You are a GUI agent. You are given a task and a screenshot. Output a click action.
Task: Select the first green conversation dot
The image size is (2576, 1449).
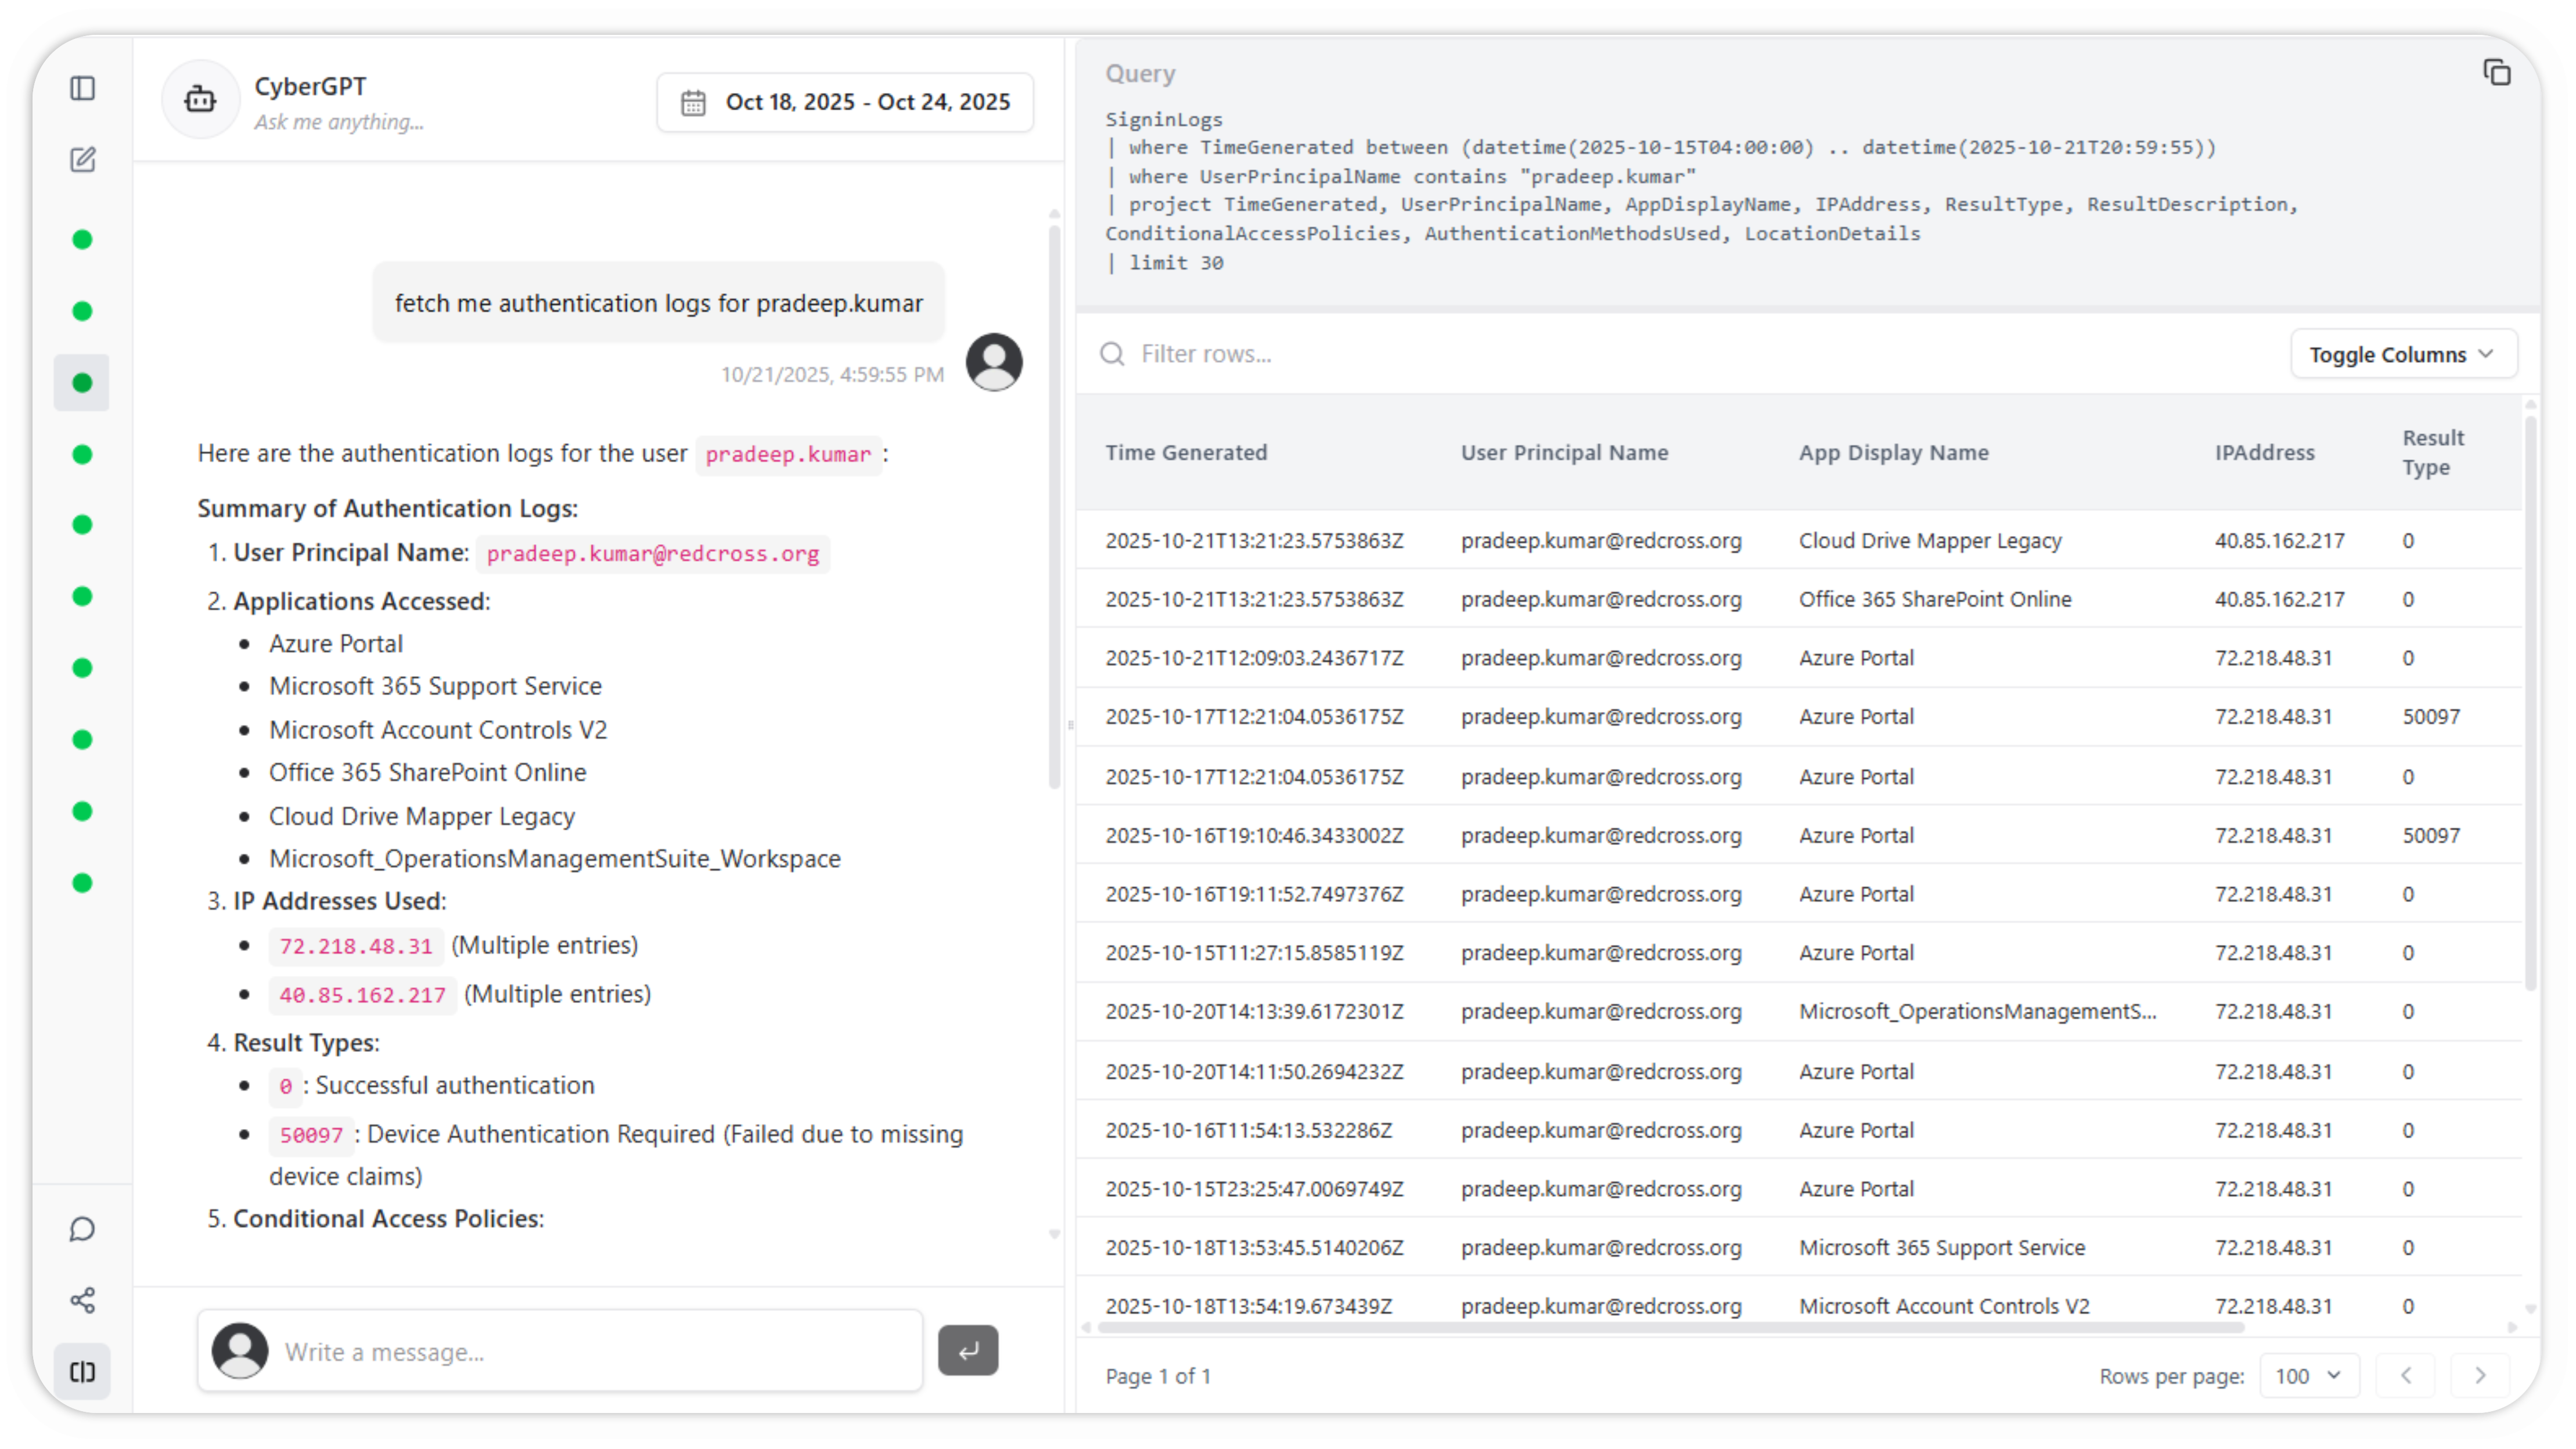(x=83, y=240)
